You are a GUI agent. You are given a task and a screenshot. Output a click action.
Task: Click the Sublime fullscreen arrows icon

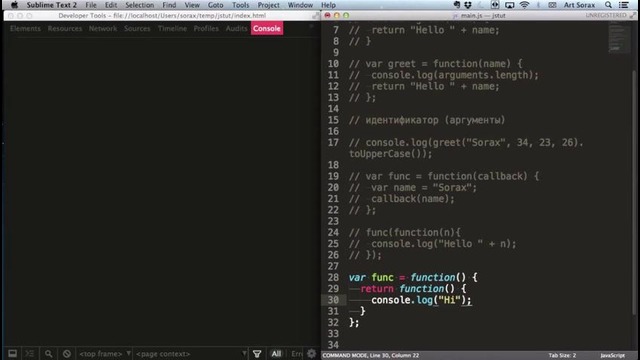(x=633, y=16)
